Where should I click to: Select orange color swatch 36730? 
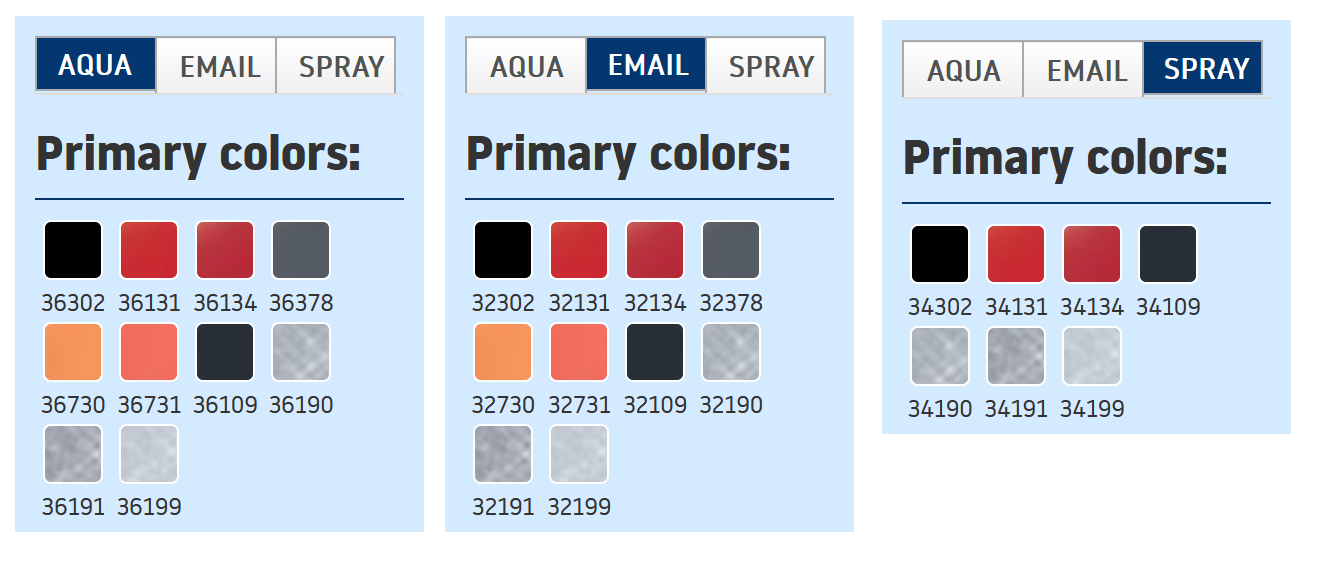(73, 352)
